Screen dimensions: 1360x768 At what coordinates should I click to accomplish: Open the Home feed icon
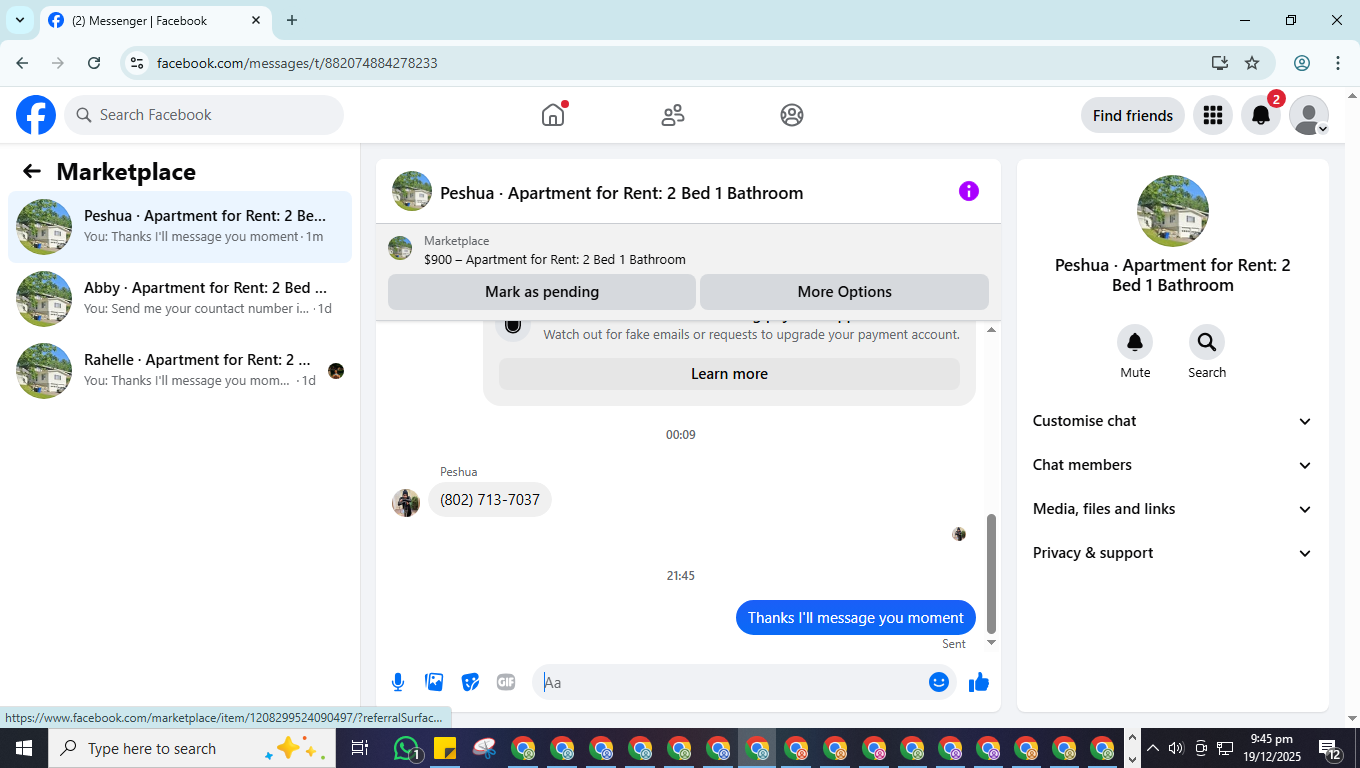[553, 115]
